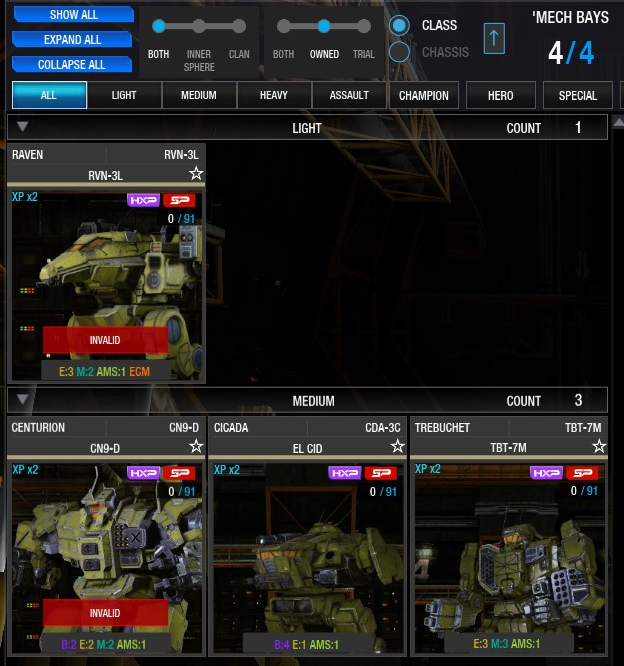Screen dimensions: 624x666
Task: Select the Trebuchet TBT-7M mech thumbnail
Action: [x=510, y=558]
